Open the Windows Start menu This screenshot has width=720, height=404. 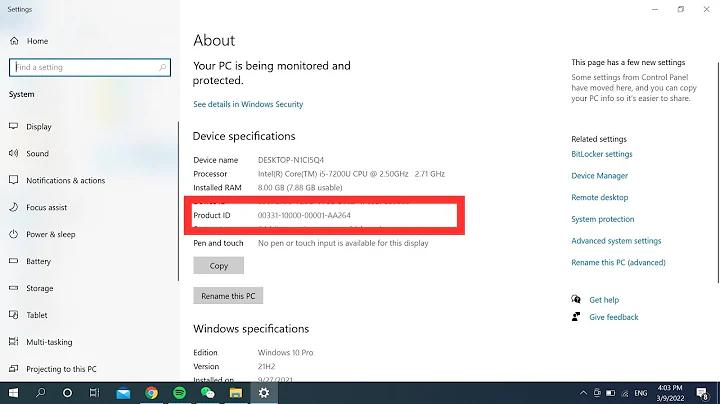click(13, 393)
